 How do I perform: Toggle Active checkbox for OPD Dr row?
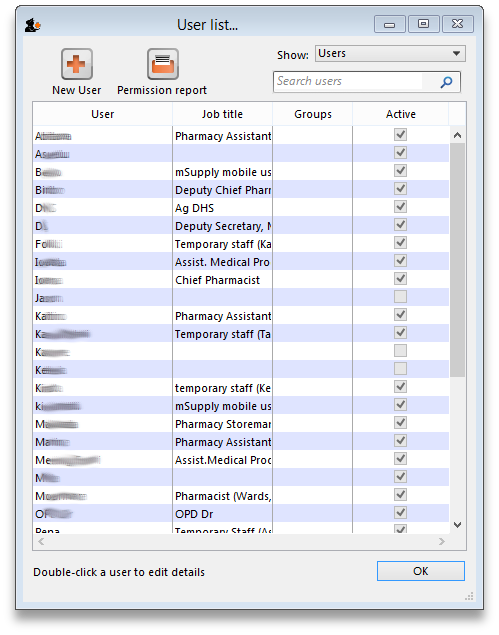tap(400, 513)
